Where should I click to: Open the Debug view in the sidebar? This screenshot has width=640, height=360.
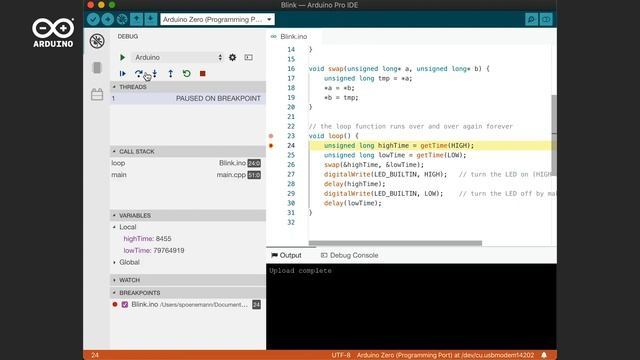coord(97,41)
